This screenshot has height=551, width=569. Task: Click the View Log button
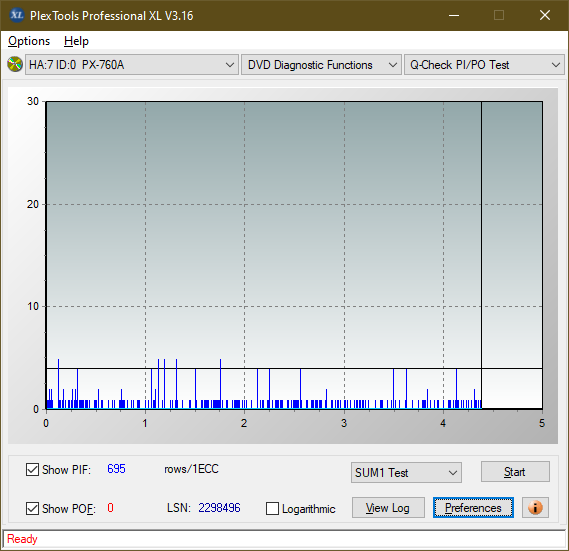point(388,507)
